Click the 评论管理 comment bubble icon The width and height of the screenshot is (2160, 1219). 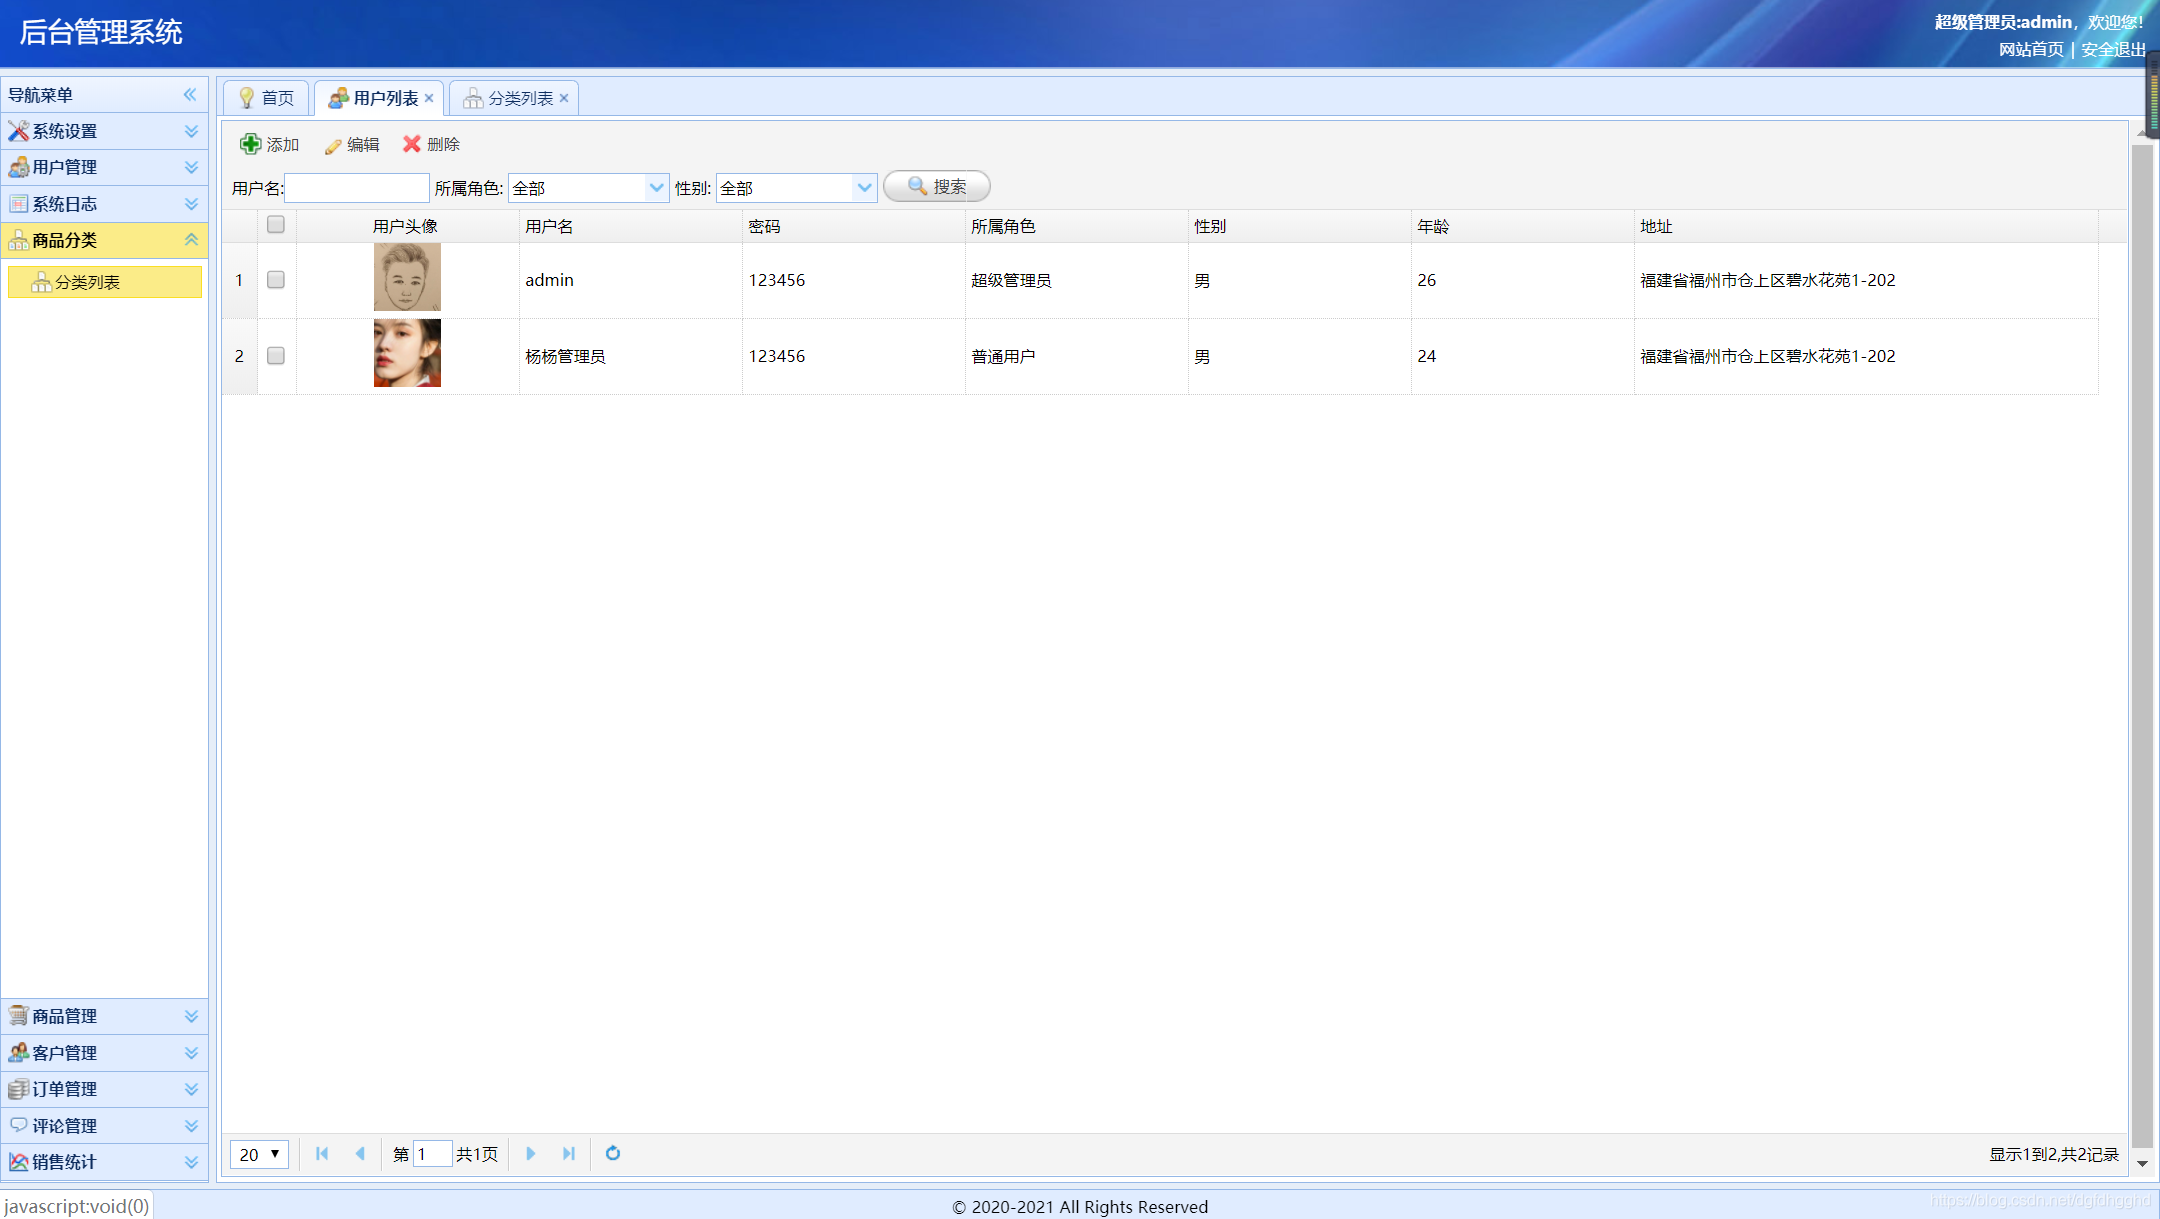click(18, 1125)
